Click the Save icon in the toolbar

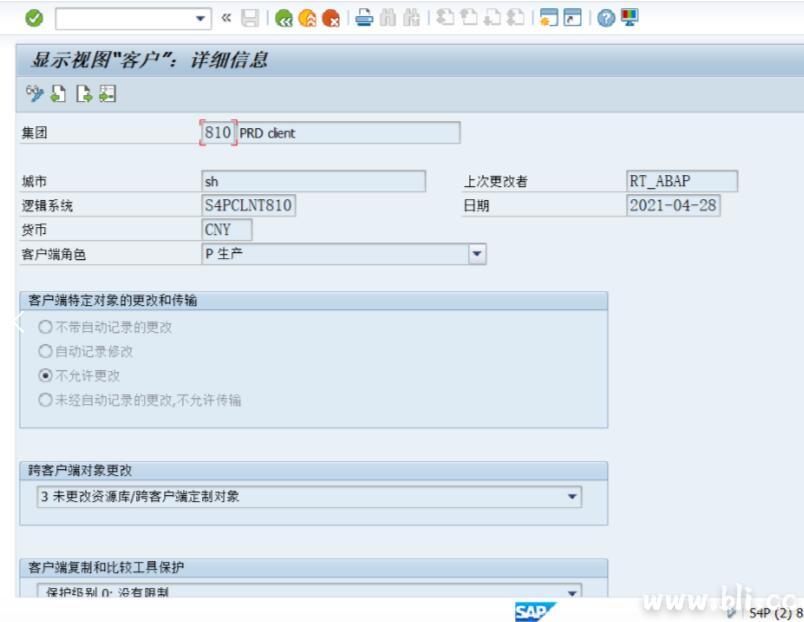pyautogui.click(x=252, y=16)
